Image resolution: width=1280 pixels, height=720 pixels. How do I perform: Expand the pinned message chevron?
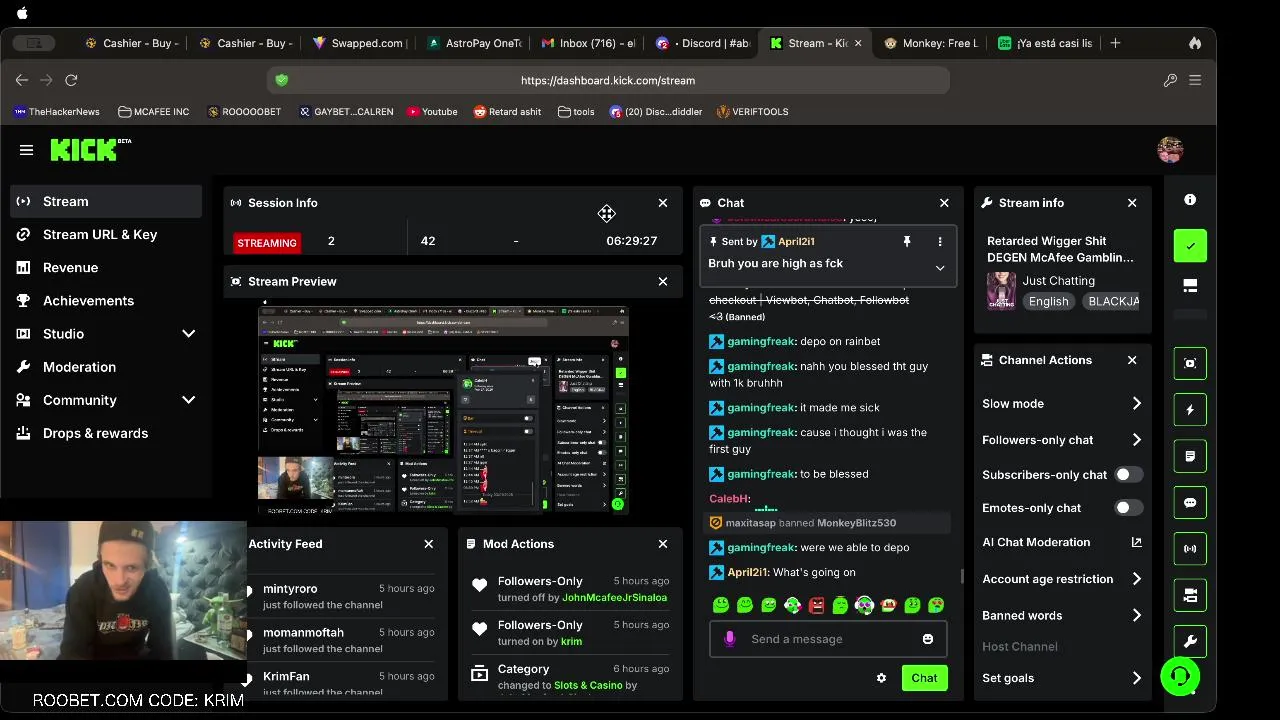click(x=940, y=268)
